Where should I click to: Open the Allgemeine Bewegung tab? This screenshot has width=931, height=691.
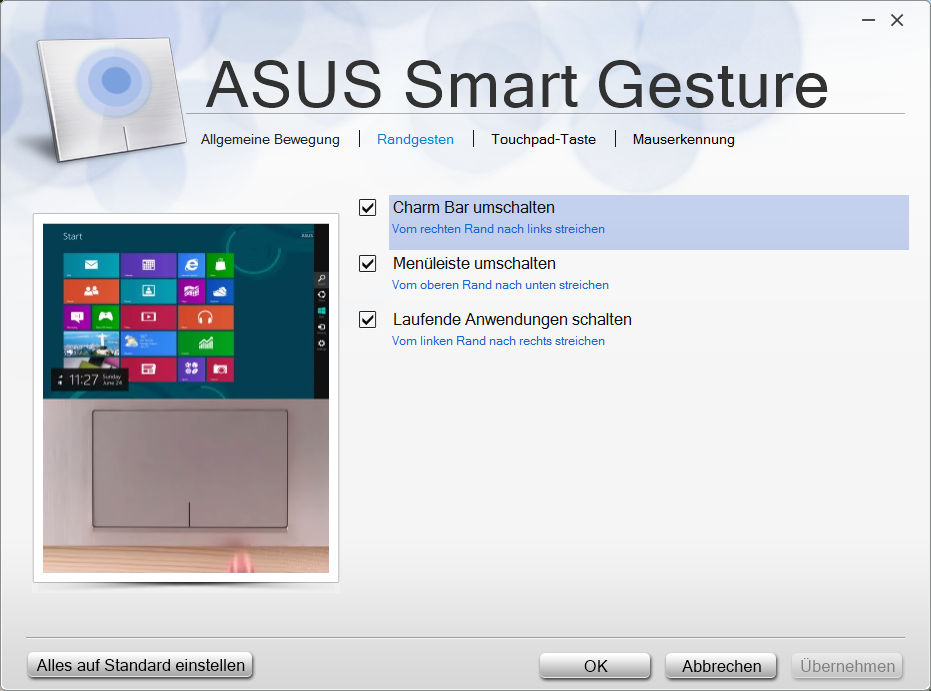[x=270, y=140]
